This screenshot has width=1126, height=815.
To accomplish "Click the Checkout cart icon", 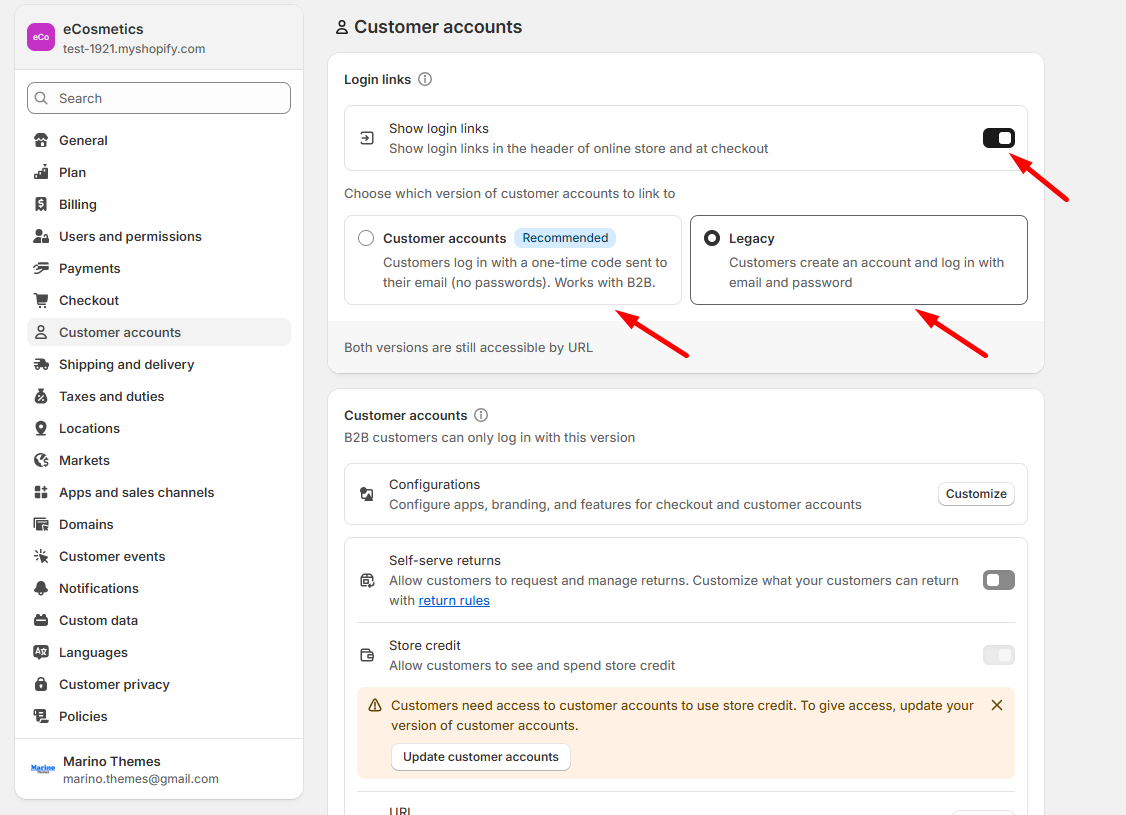I will (x=41, y=300).
